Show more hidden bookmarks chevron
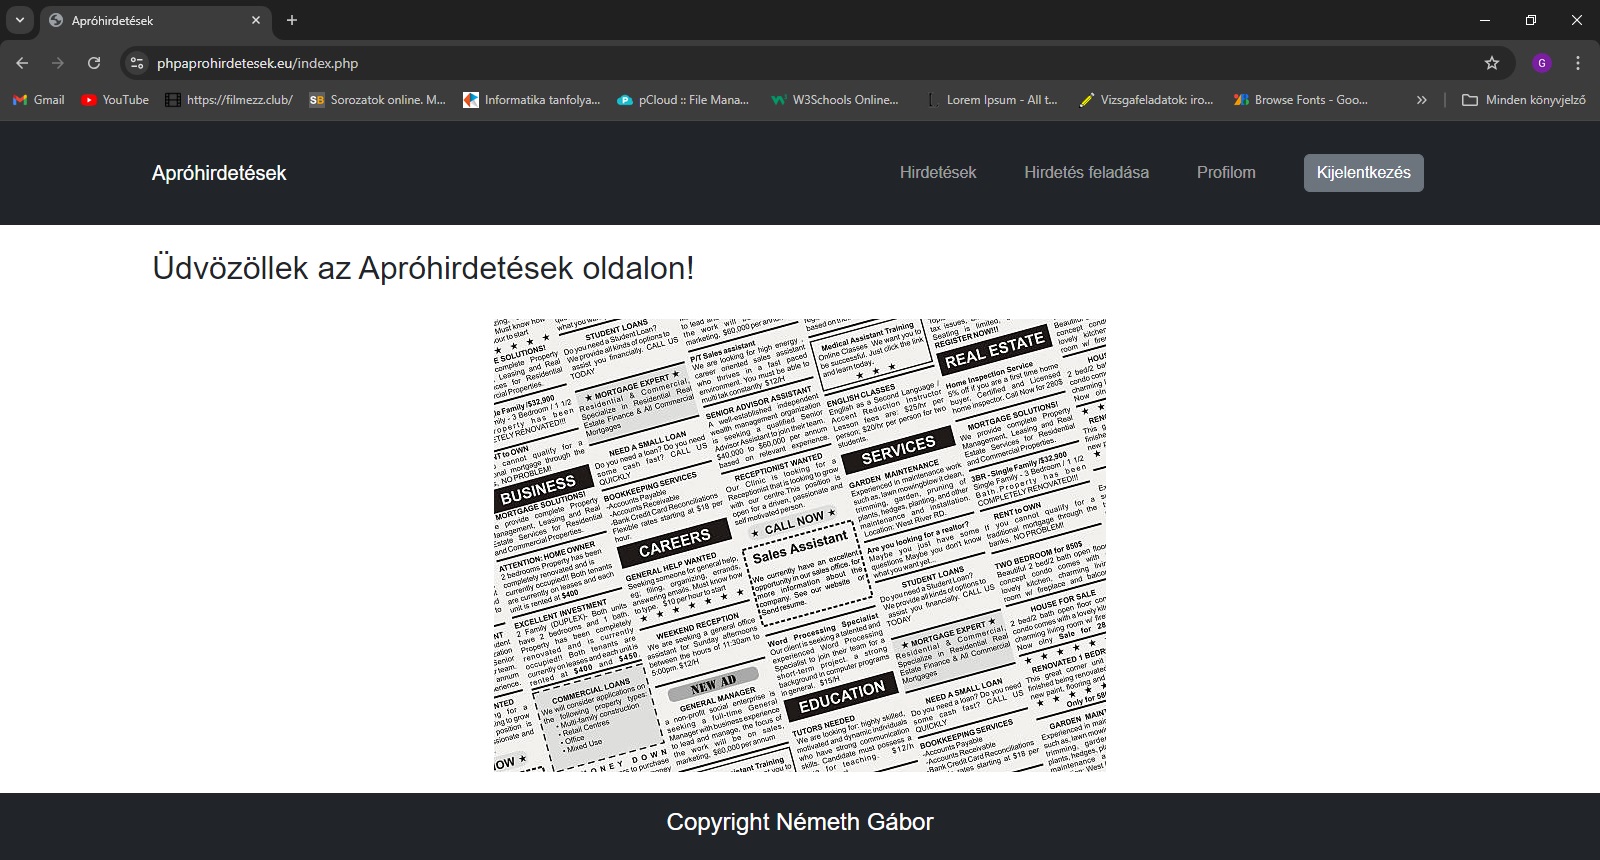The image size is (1600, 860). (x=1421, y=100)
